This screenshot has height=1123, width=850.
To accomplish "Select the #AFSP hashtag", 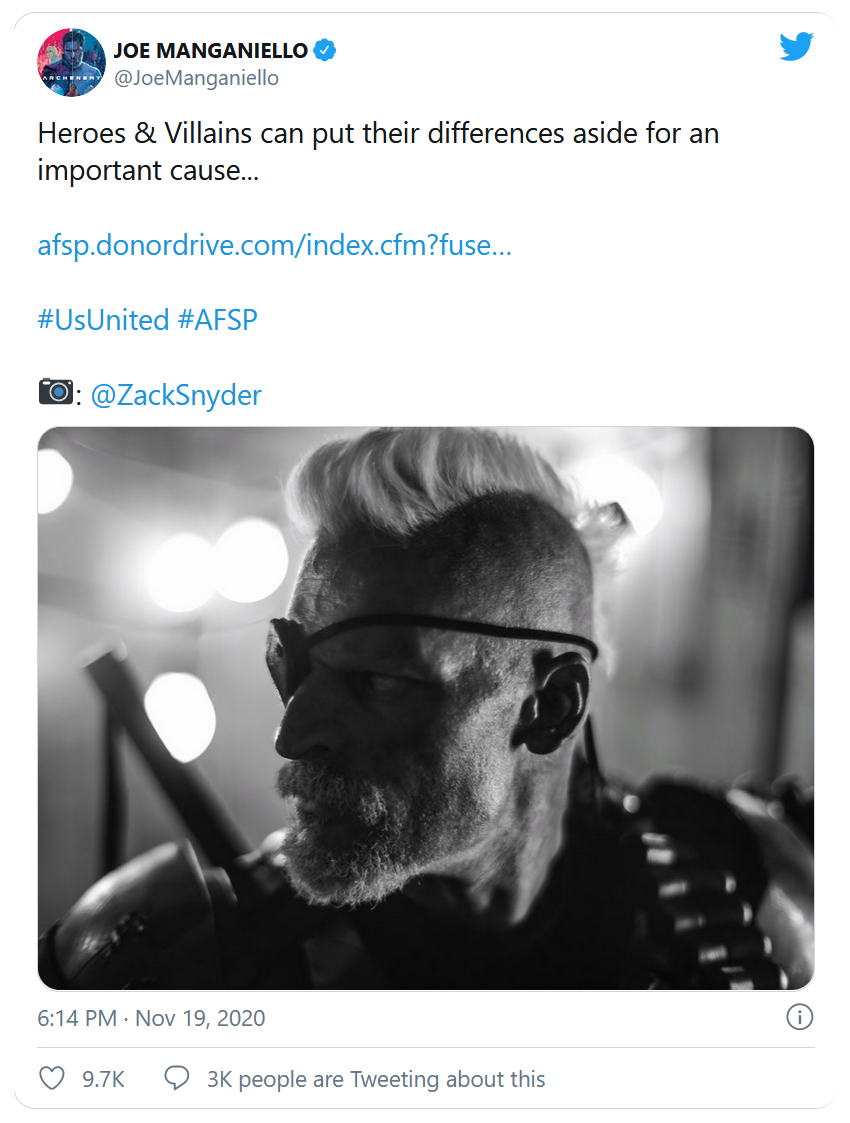I will [217, 320].
